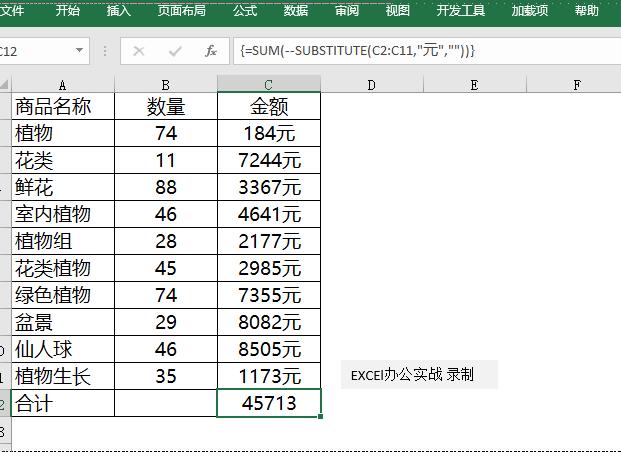The height and width of the screenshot is (452, 621).
Task: Select the 公式 ribbon tab
Action: tap(245, 11)
